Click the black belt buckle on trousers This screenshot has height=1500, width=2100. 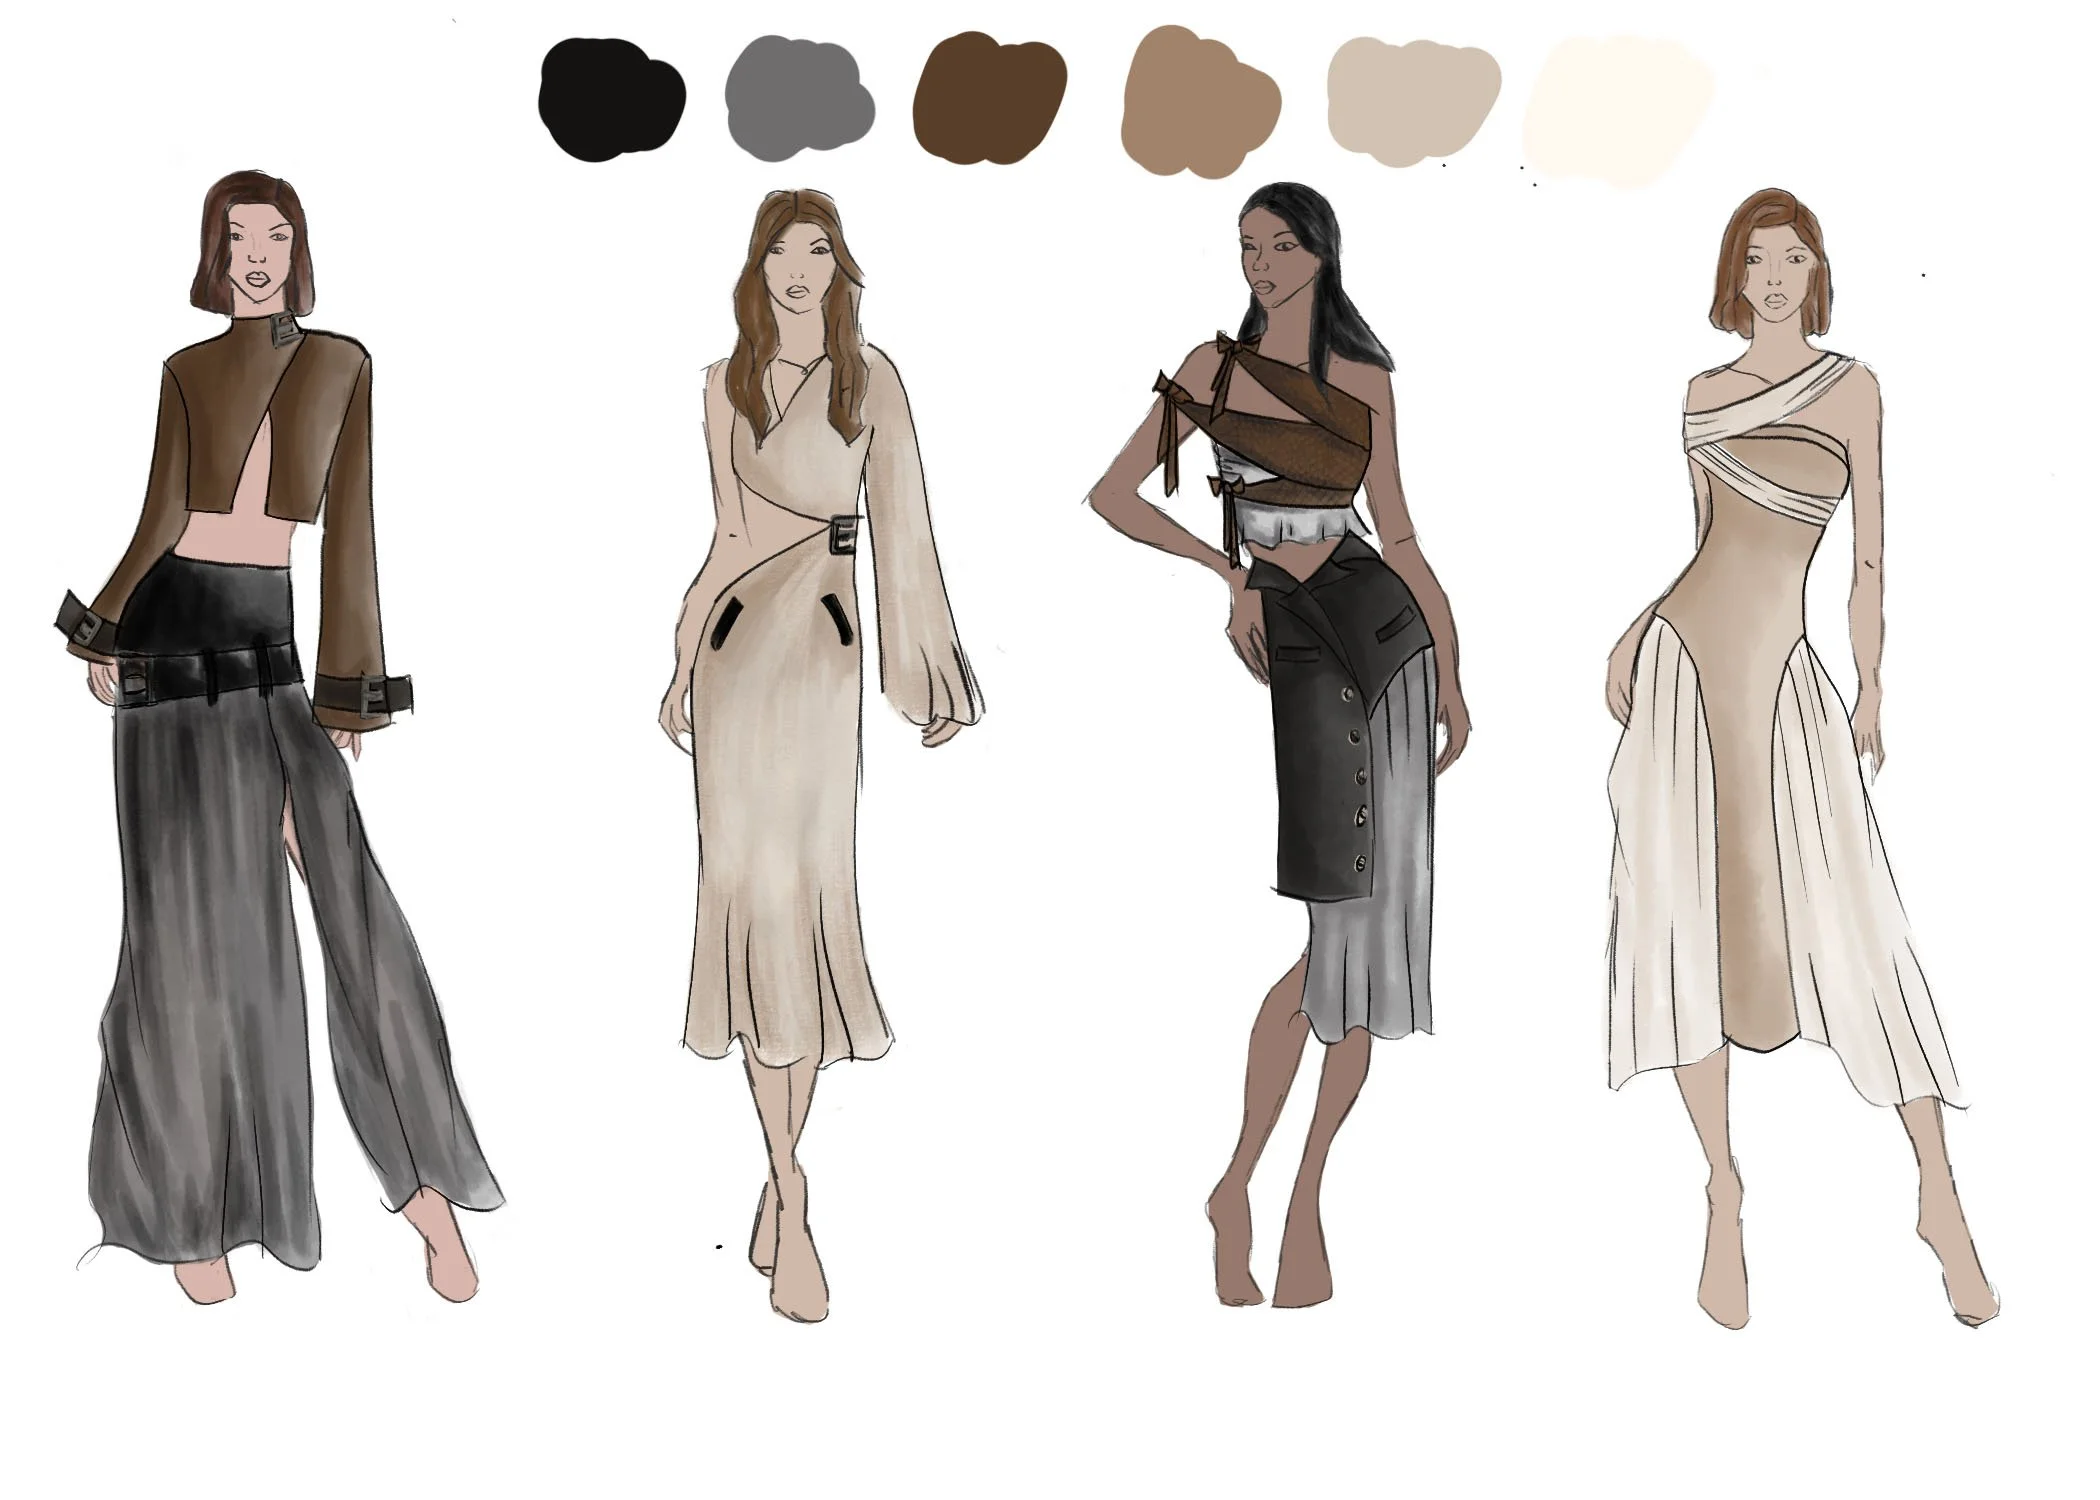pyautogui.click(x=135, y=683)
